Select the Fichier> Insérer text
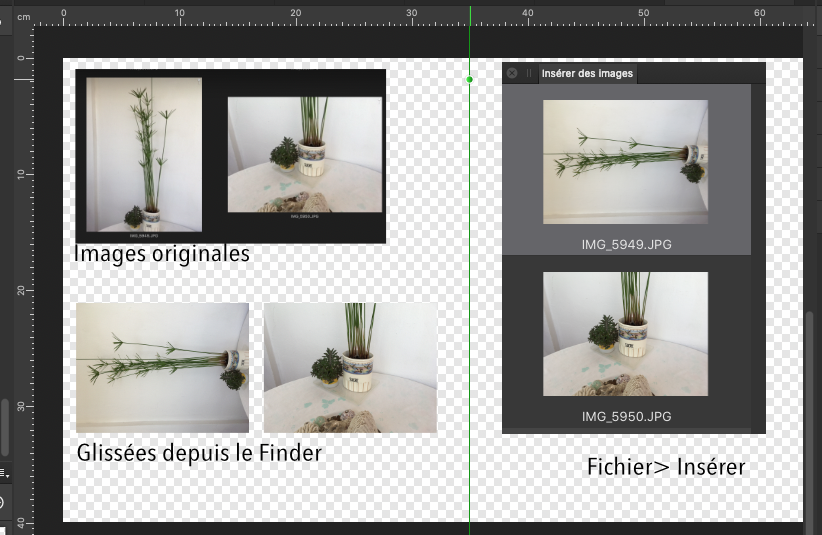The height and width of the screenshot is (535, 822). [666, 467]
